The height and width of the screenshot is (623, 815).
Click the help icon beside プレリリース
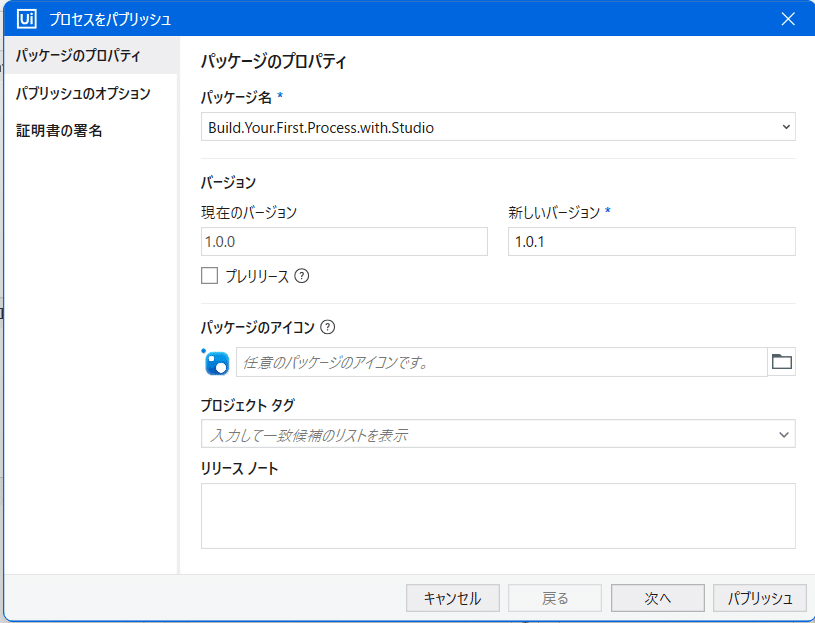point(301,276)
